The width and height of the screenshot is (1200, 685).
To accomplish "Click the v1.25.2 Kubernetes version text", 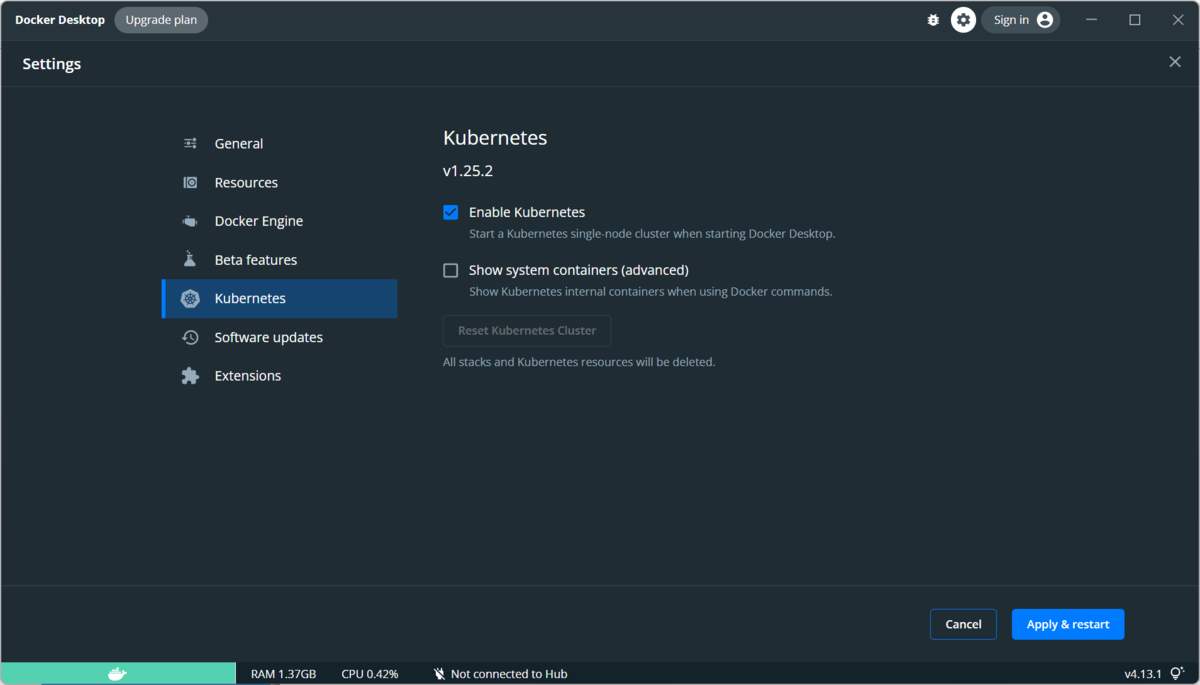I will click(468, 171).
